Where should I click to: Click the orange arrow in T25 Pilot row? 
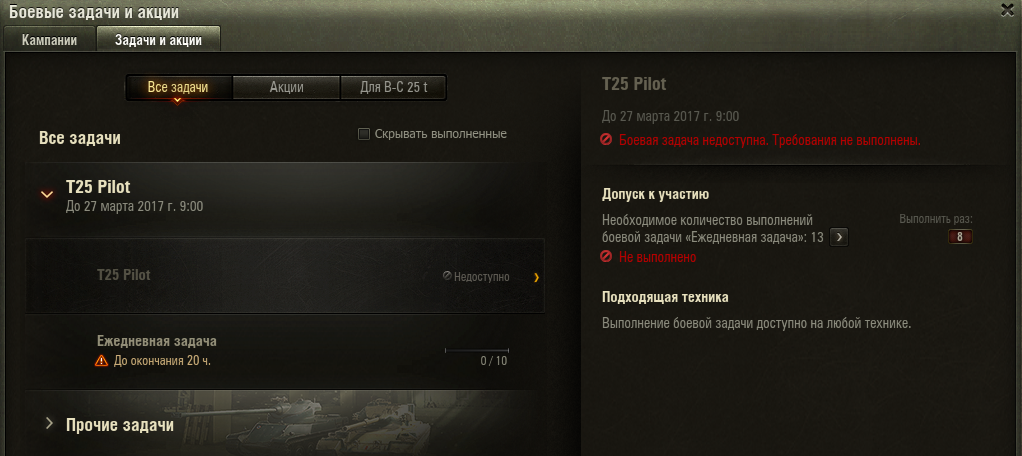pyautogui.click(x=536, y=278)
